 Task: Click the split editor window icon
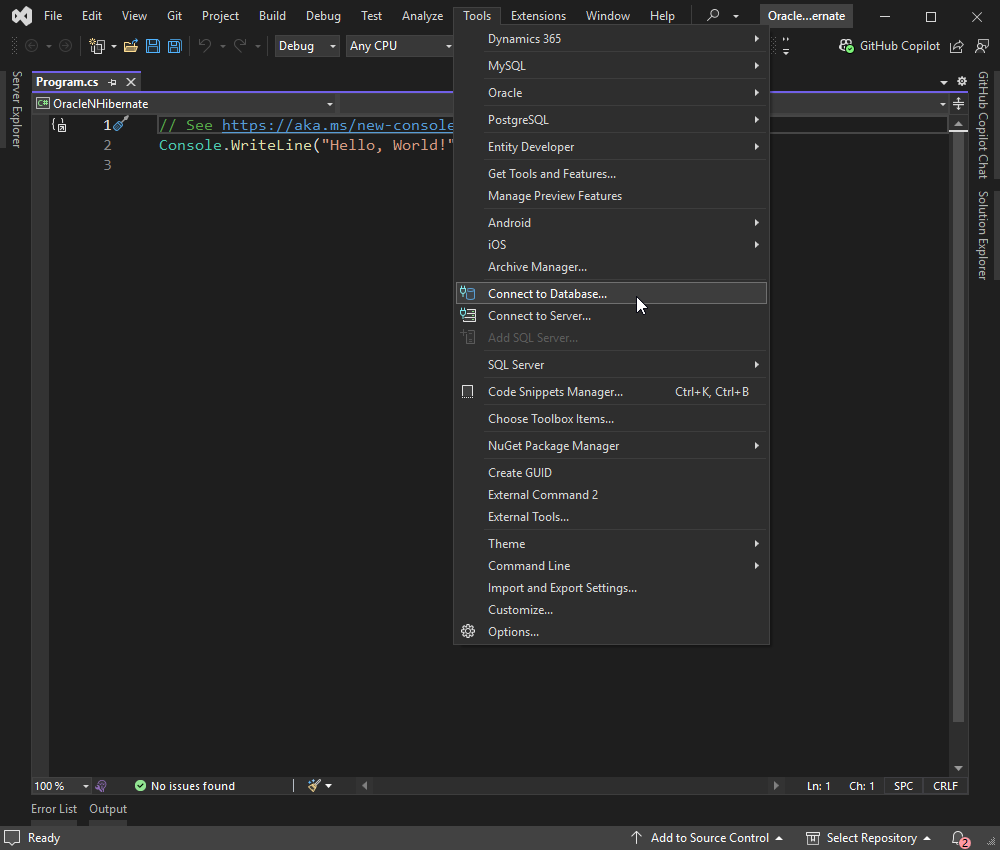point(959,104)
